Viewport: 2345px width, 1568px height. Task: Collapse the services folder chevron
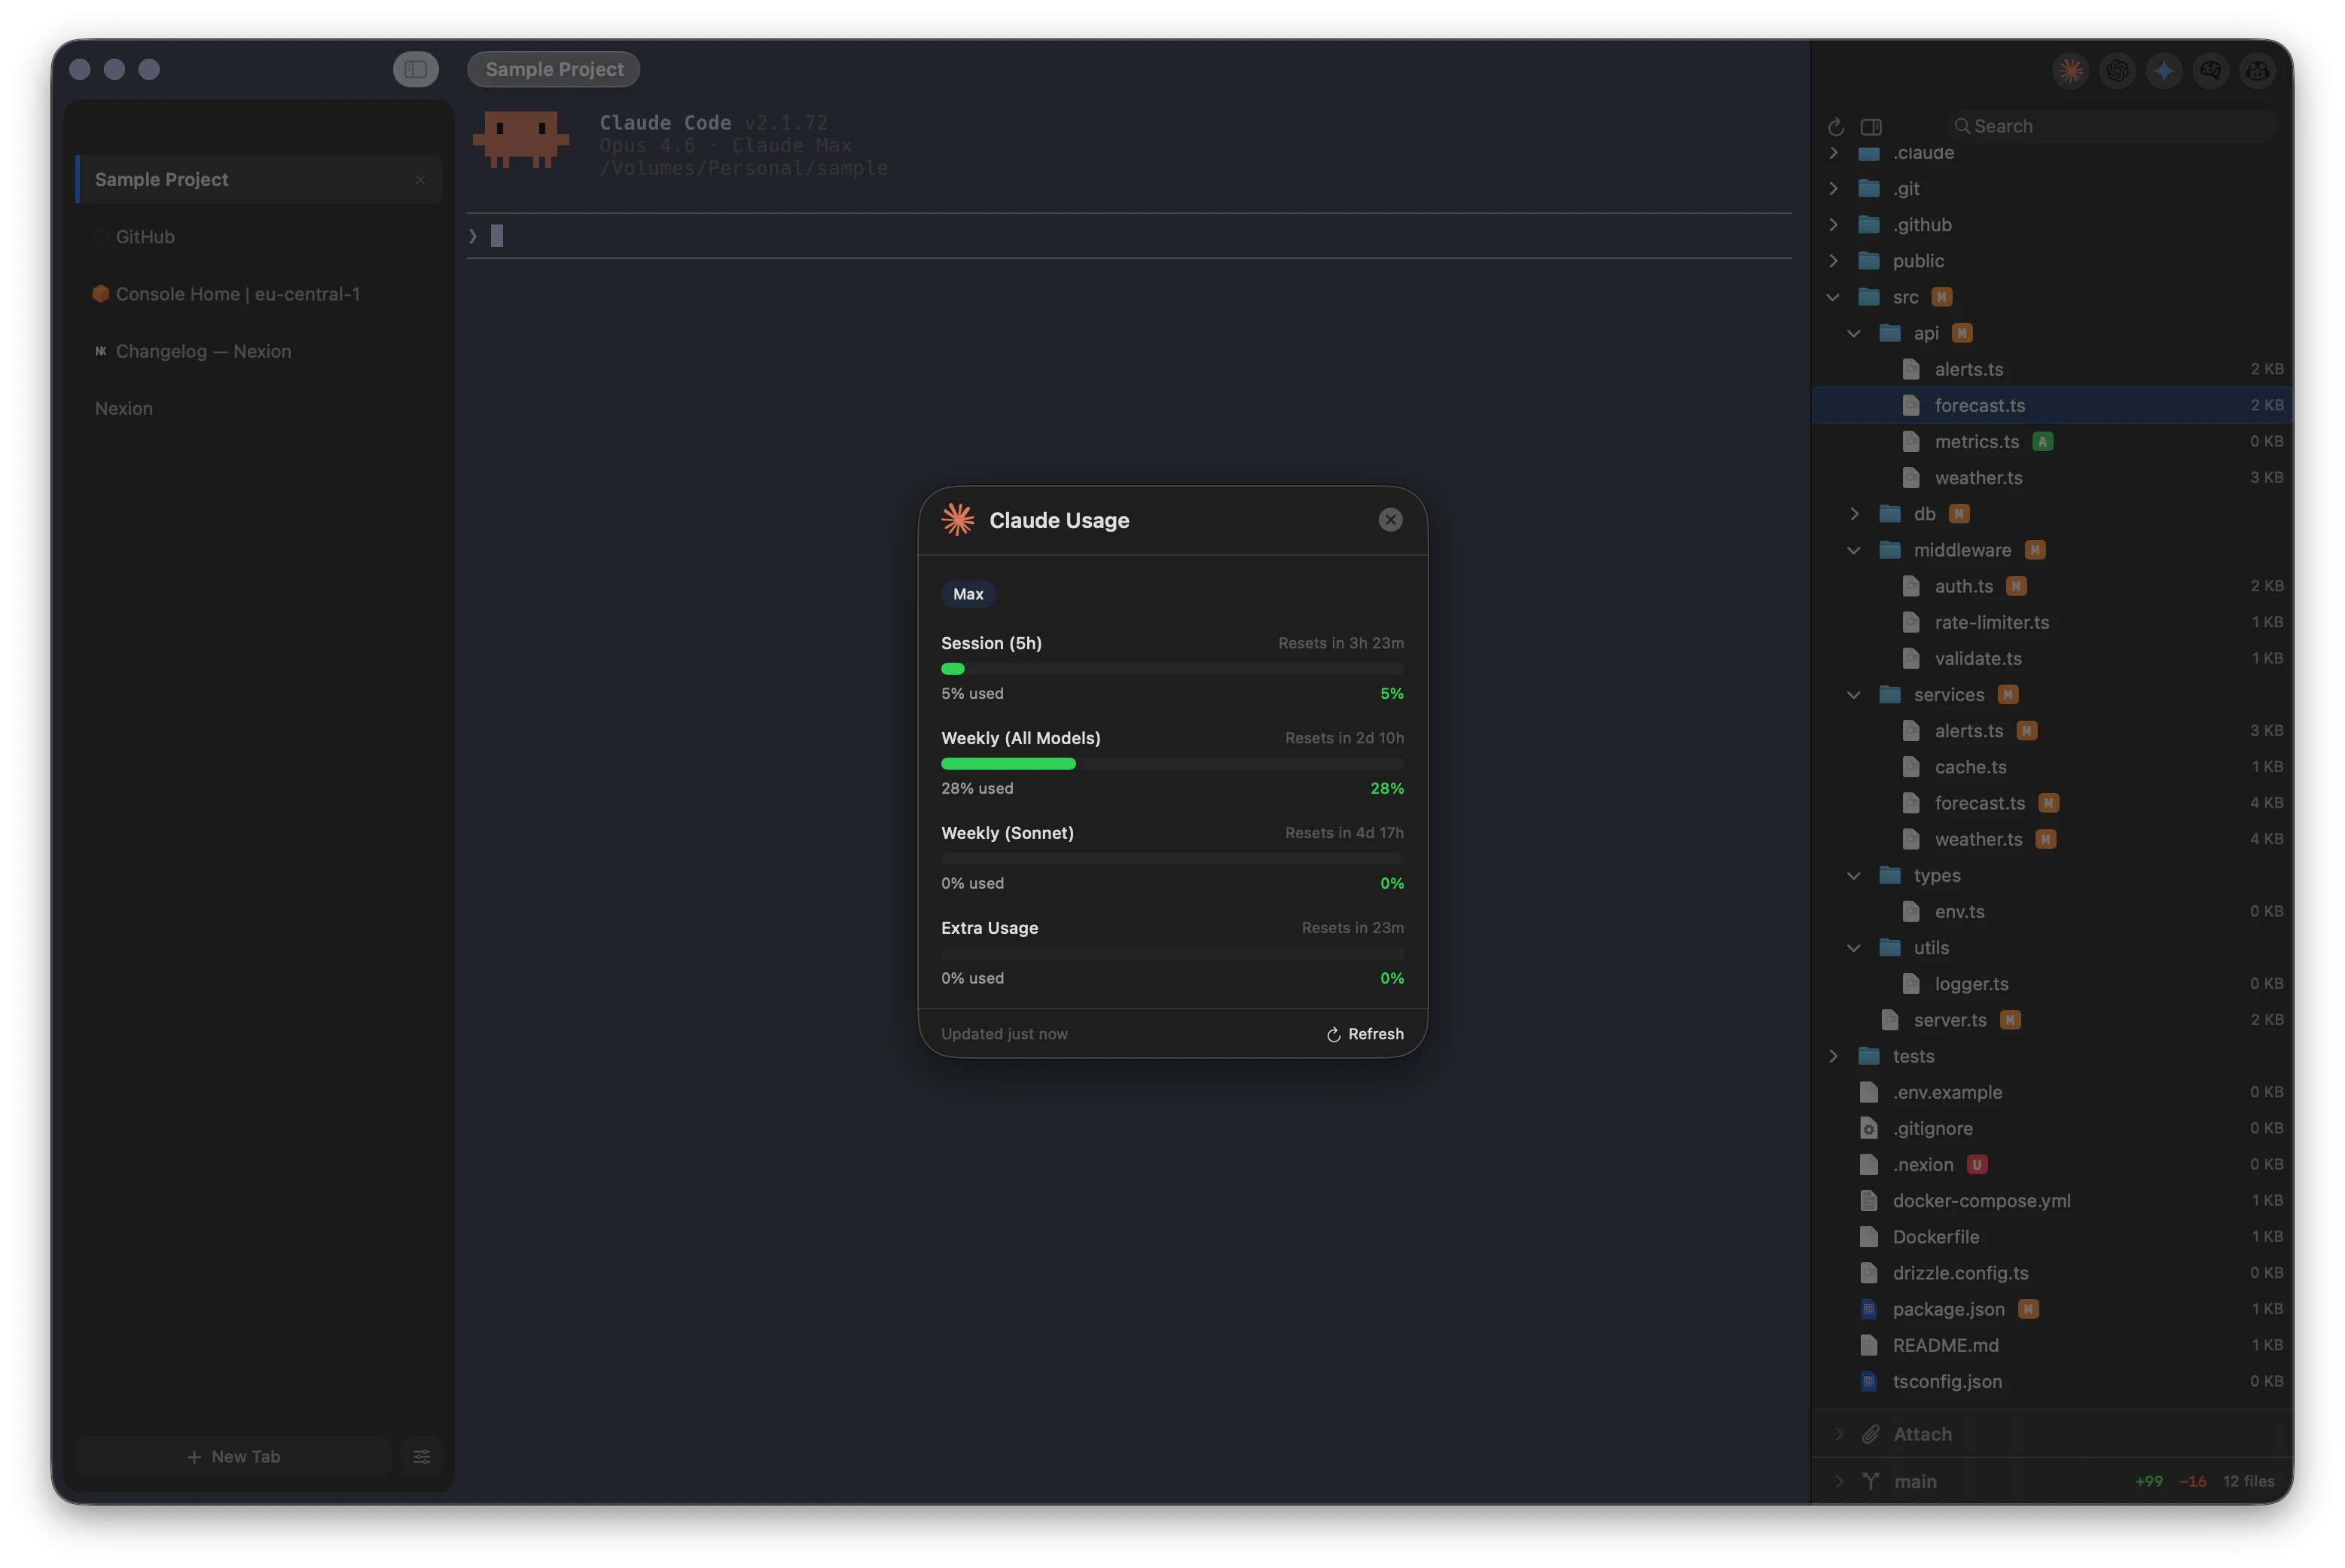1854,695
